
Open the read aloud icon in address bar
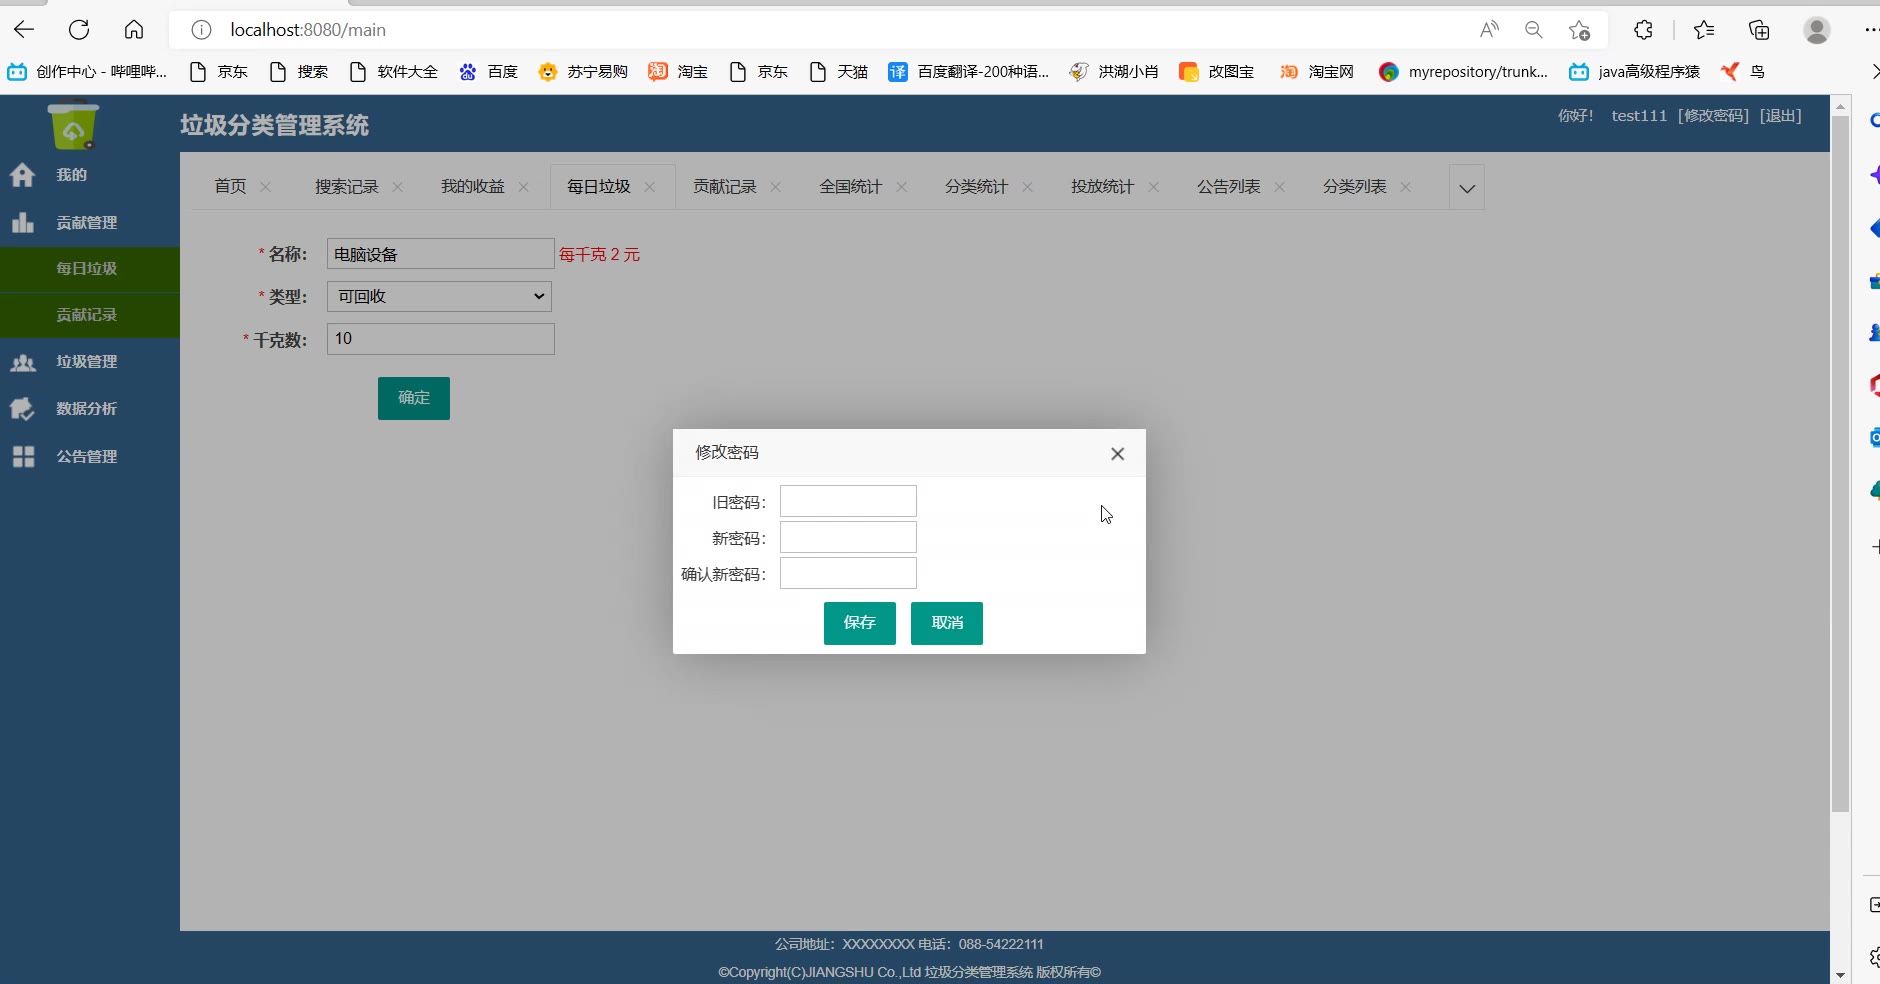tap(1490, 30)
